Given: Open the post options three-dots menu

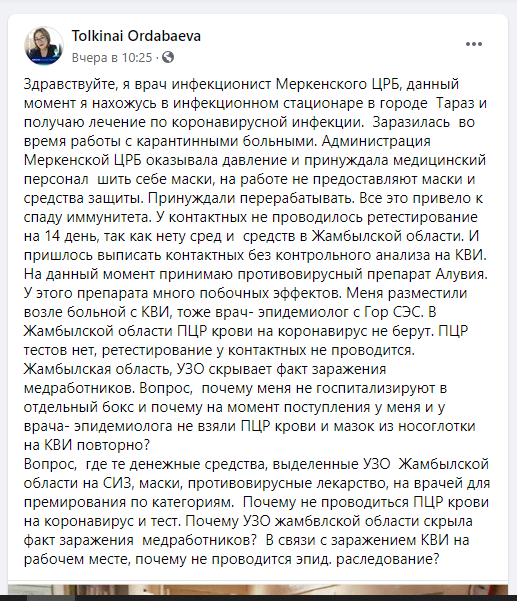Looking at the screenshot, I should [474, 44].
